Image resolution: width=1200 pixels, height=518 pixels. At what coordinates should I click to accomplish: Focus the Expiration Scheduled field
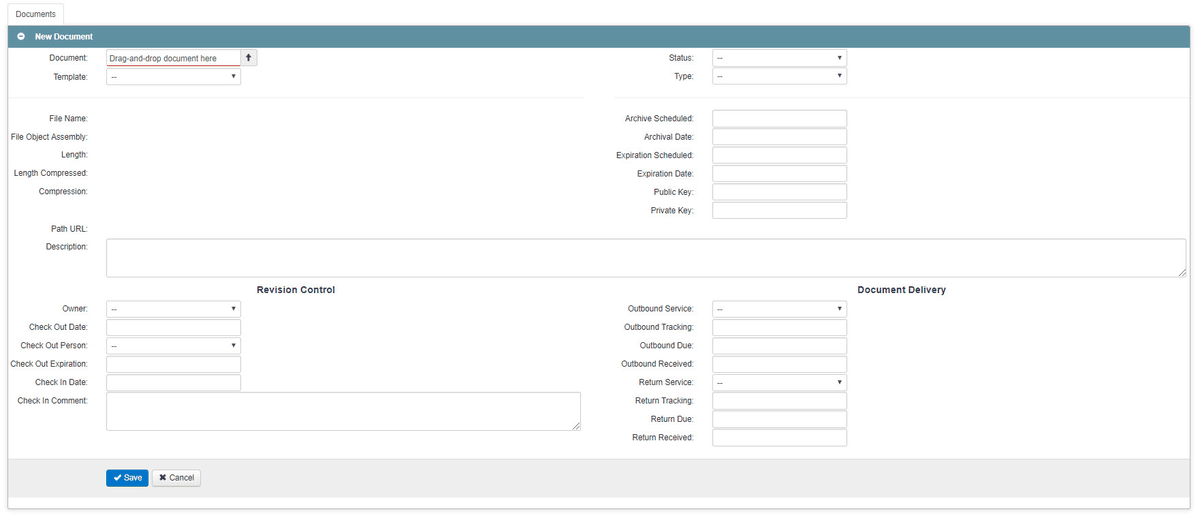(780, 155)
